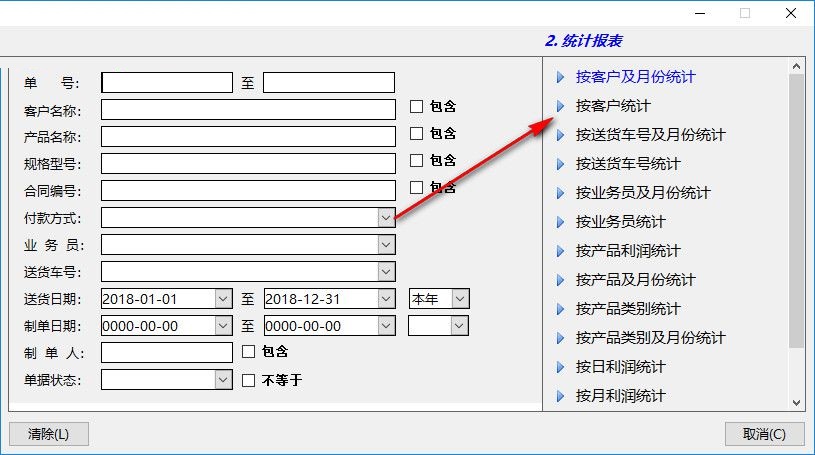Enable 包含 checkbox for 合同编号
Image resolution: width=815 pixels, height=455 pixels.
coord(416,188)
